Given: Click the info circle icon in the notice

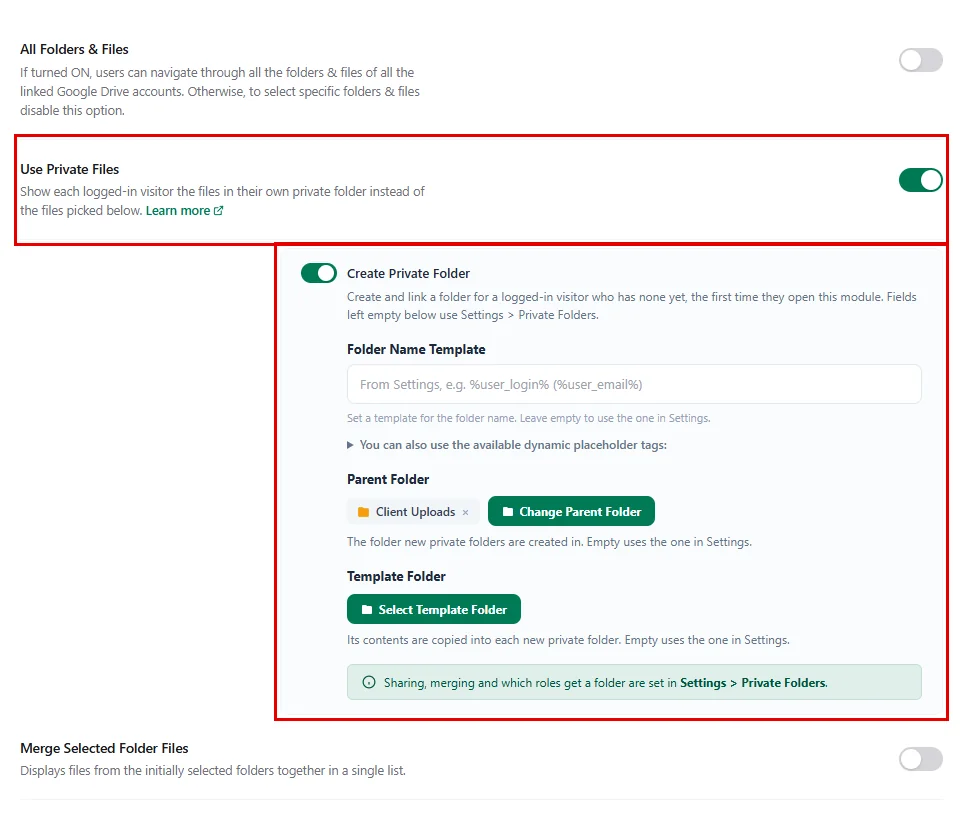Looking at the screenshot, I should click(368, 682).
